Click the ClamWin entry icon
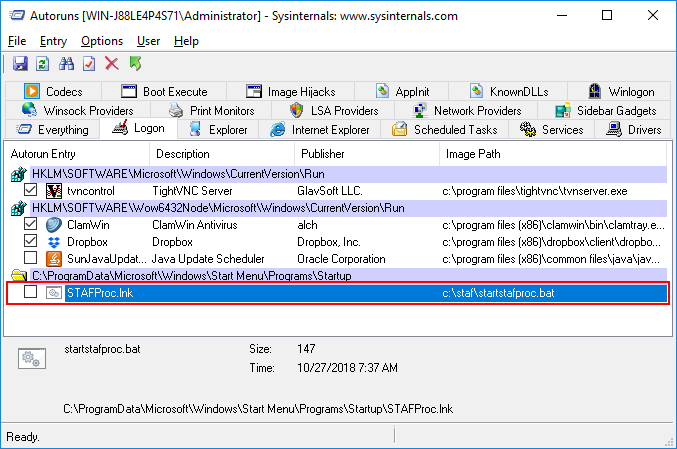Screen dimensions: 677x449 click(54, 225)
